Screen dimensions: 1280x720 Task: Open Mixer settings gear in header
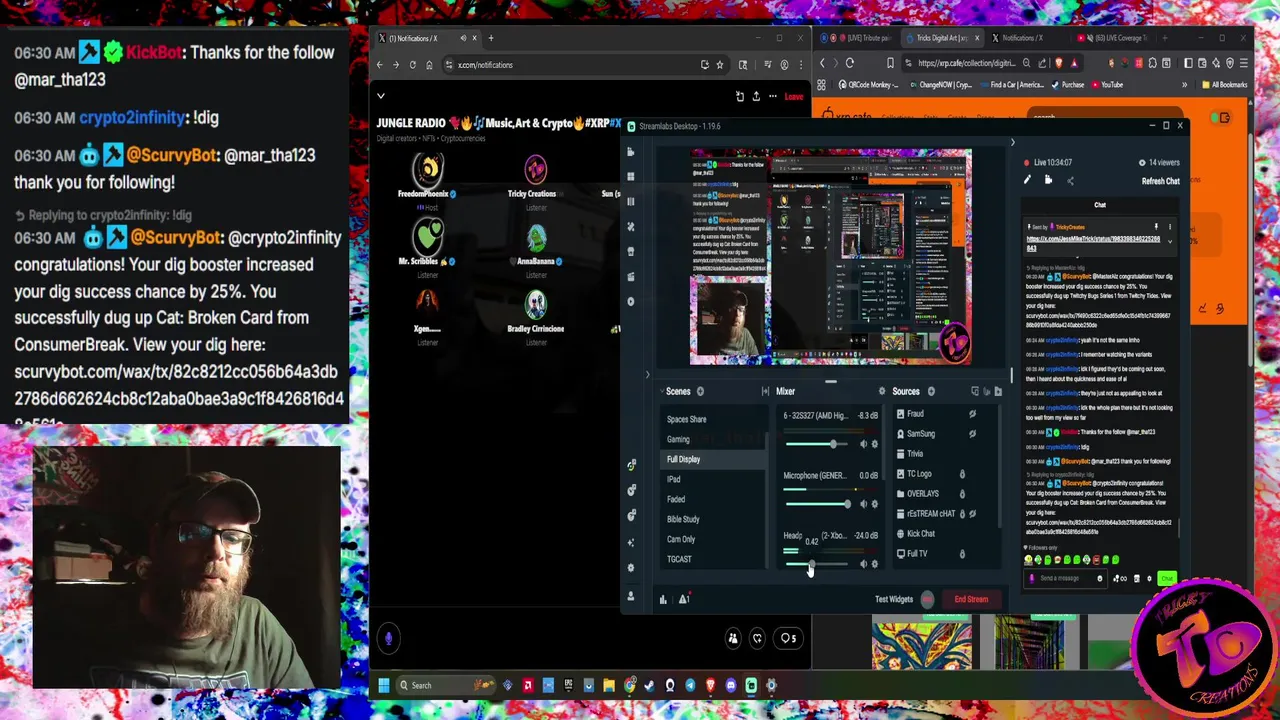(x=881, y=391)
